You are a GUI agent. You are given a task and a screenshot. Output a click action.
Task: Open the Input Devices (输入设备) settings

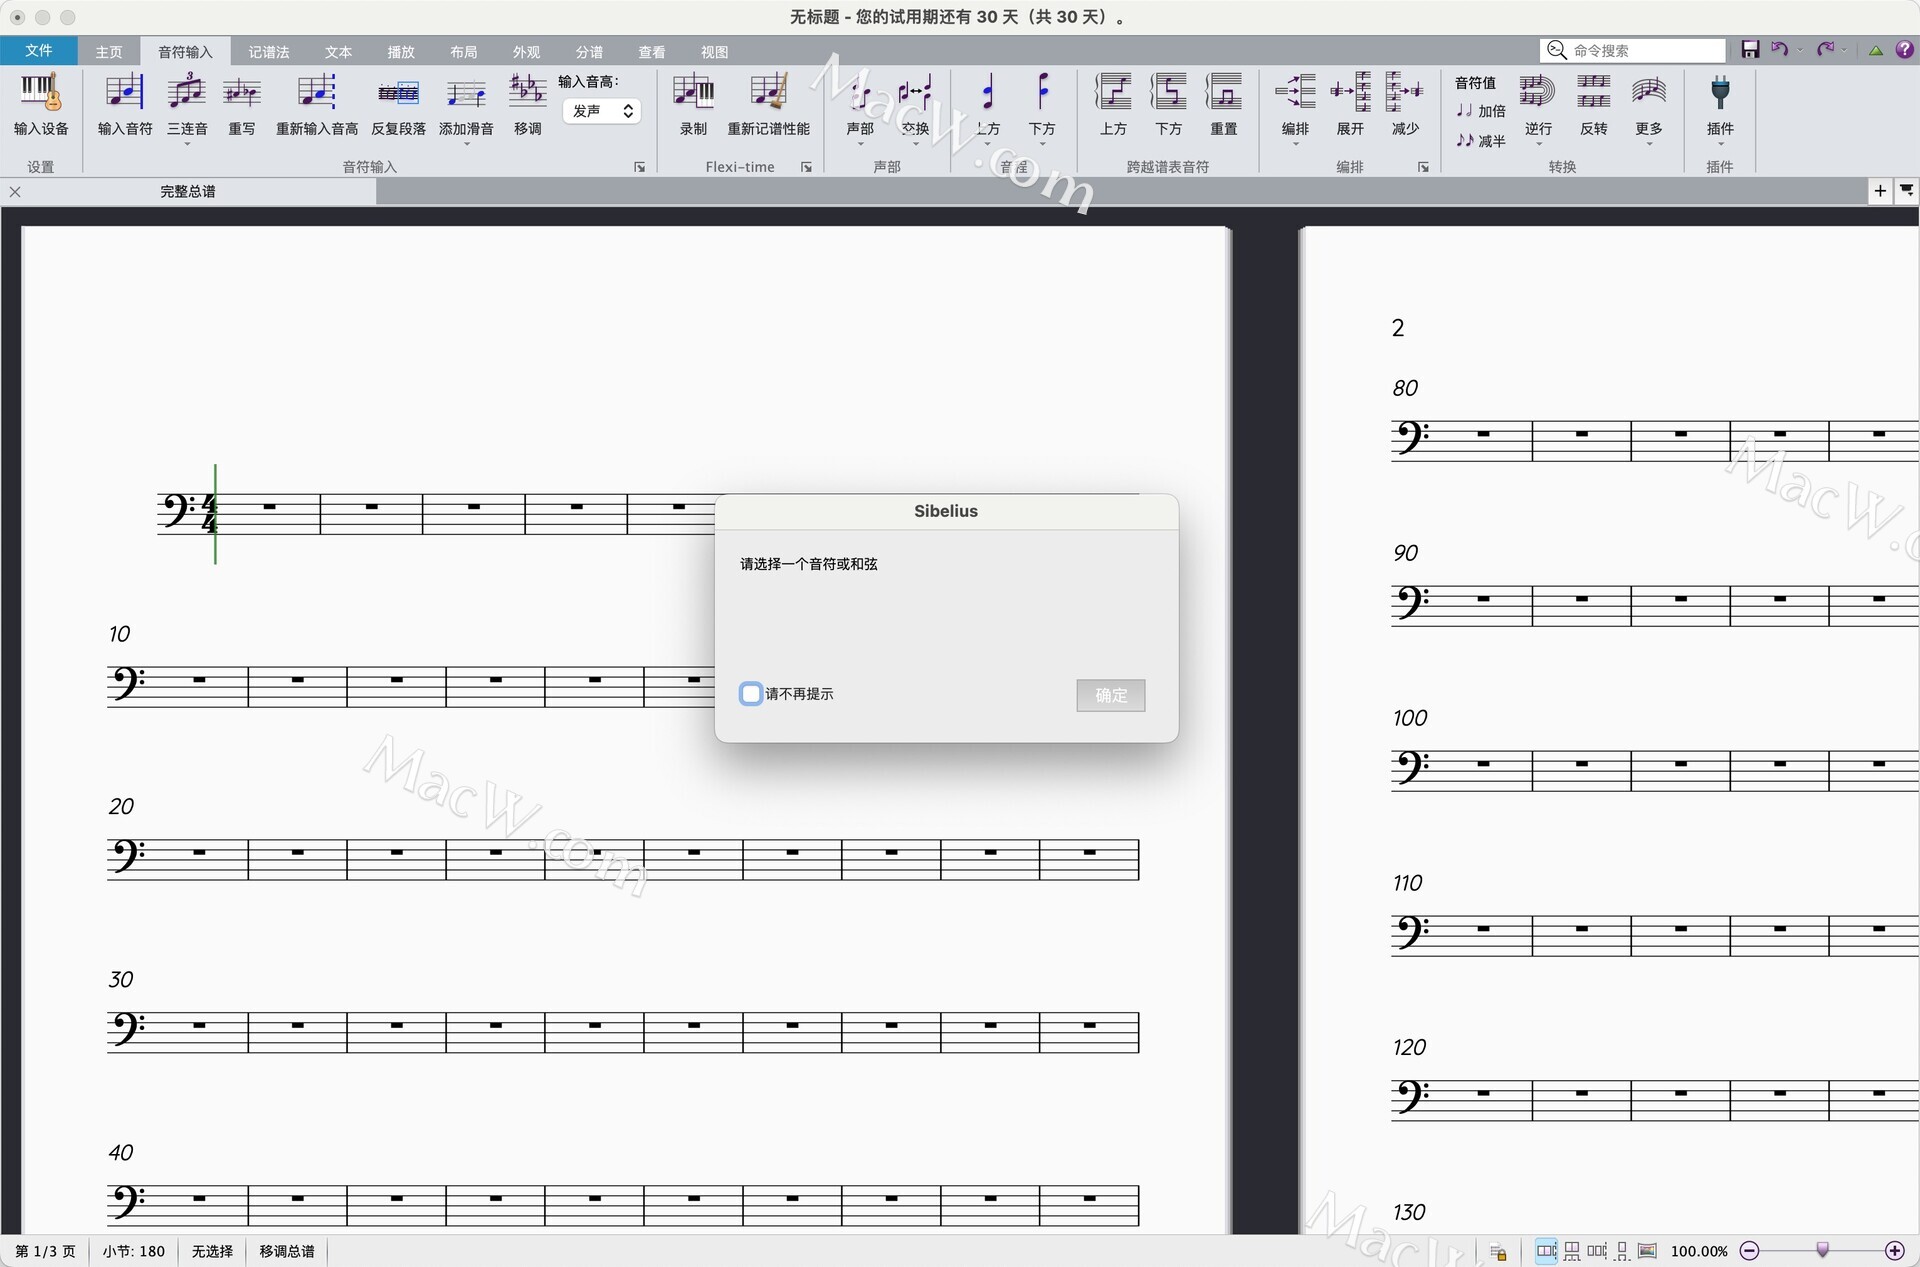click(41, 105)
